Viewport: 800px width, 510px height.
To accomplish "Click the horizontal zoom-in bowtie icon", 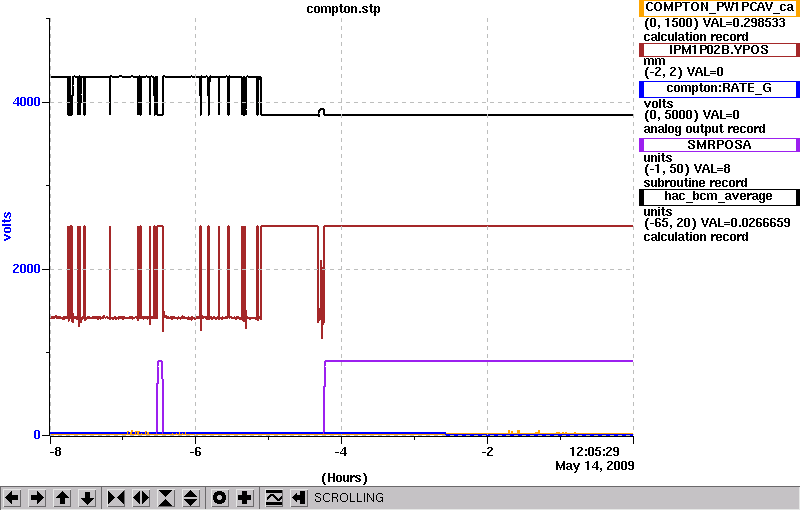I will click(116, 497).
